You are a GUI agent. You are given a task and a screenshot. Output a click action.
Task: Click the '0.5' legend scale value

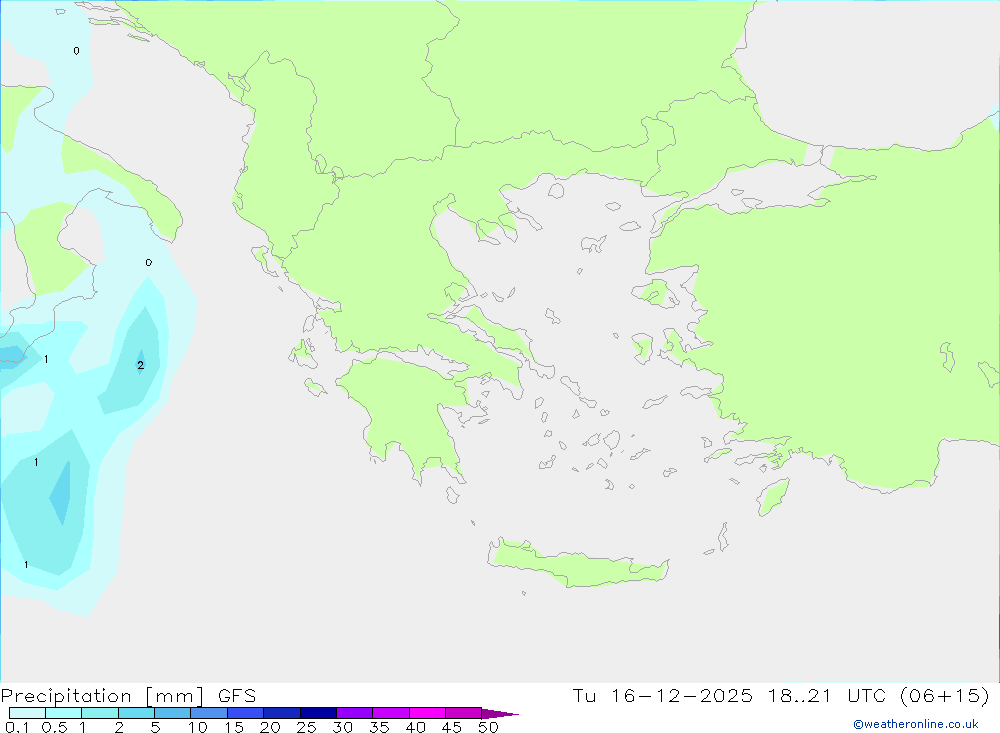[x=55, y=727]
